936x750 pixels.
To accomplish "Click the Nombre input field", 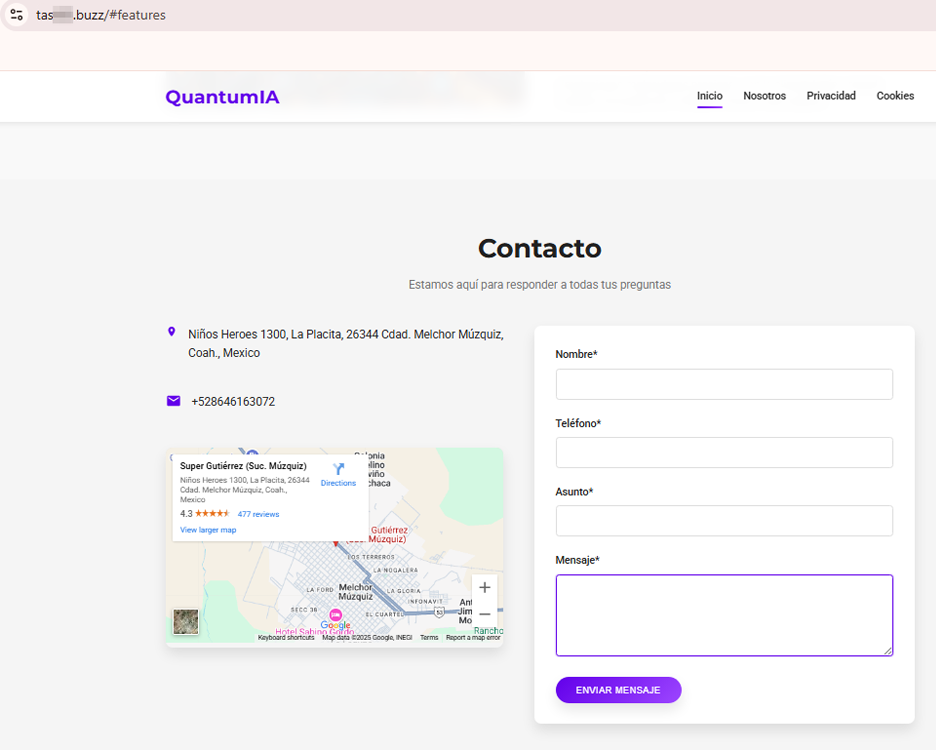I will tap(724, 384).
